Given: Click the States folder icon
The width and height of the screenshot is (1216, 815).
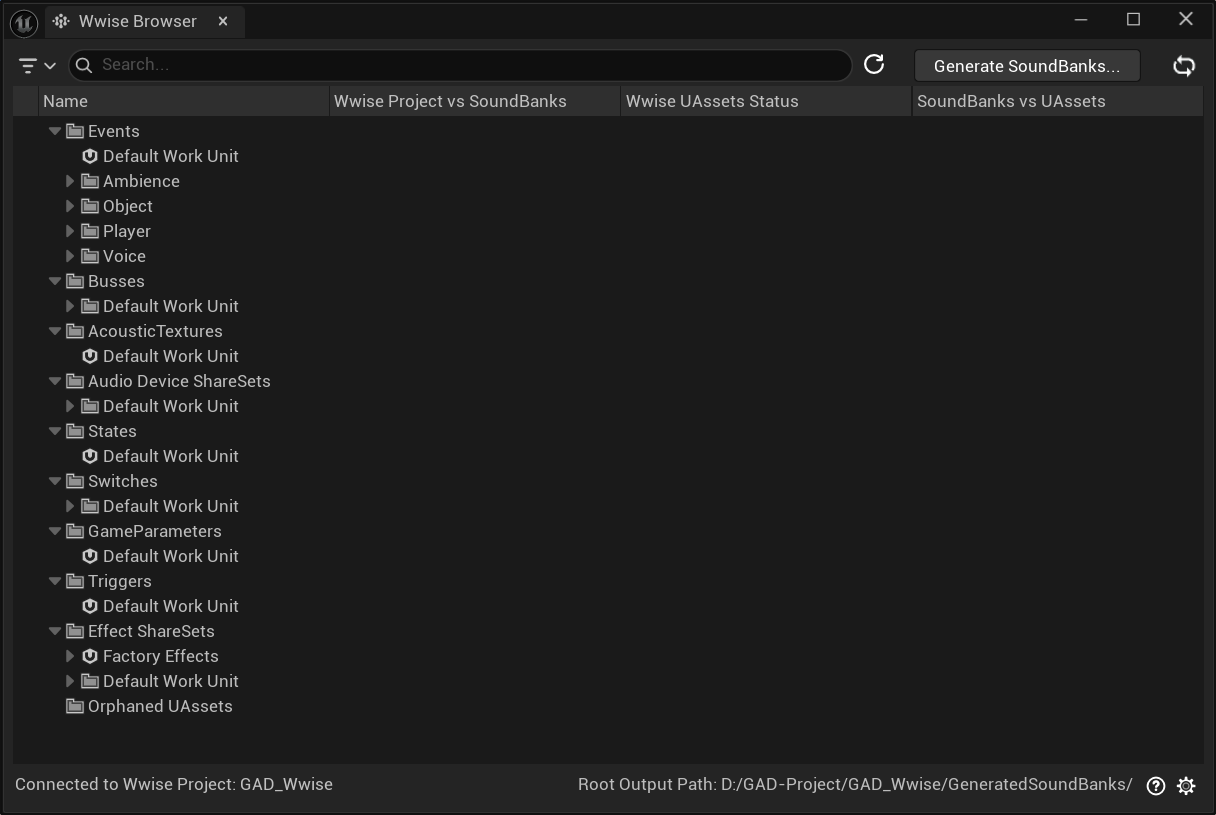Looking at the screenshot, I should click(x=75, y=431).
